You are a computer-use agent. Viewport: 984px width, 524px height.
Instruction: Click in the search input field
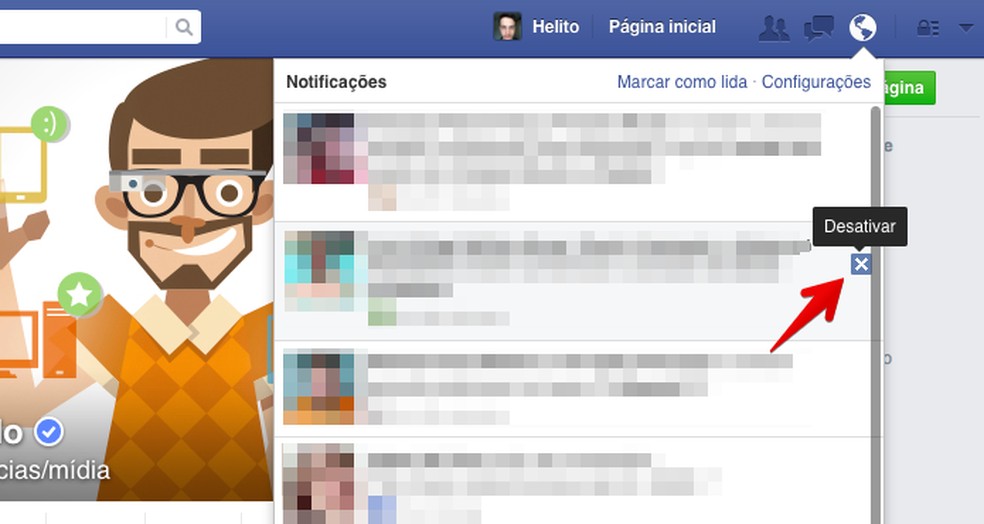coord(83,27)
